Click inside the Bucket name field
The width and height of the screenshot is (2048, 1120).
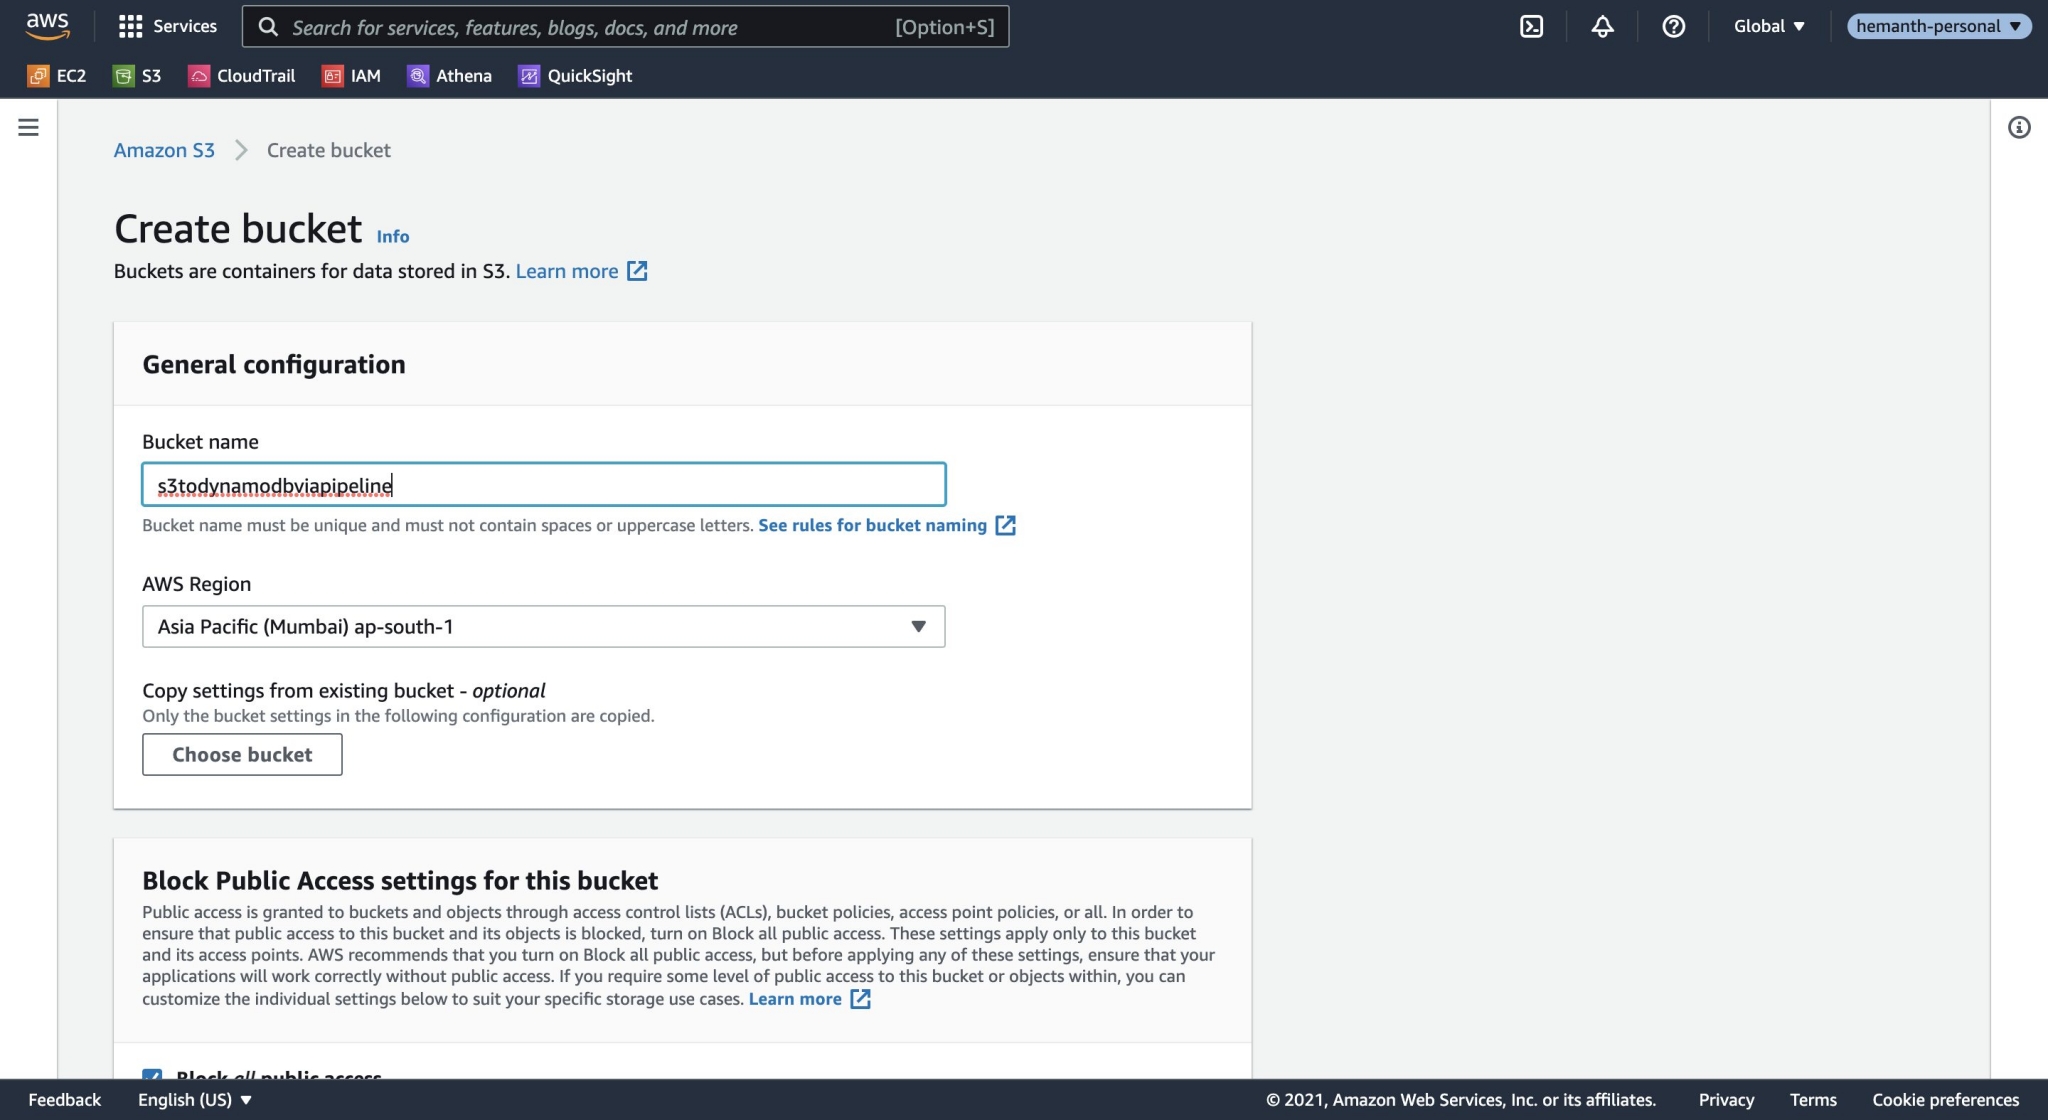click(x=543, y=484)
